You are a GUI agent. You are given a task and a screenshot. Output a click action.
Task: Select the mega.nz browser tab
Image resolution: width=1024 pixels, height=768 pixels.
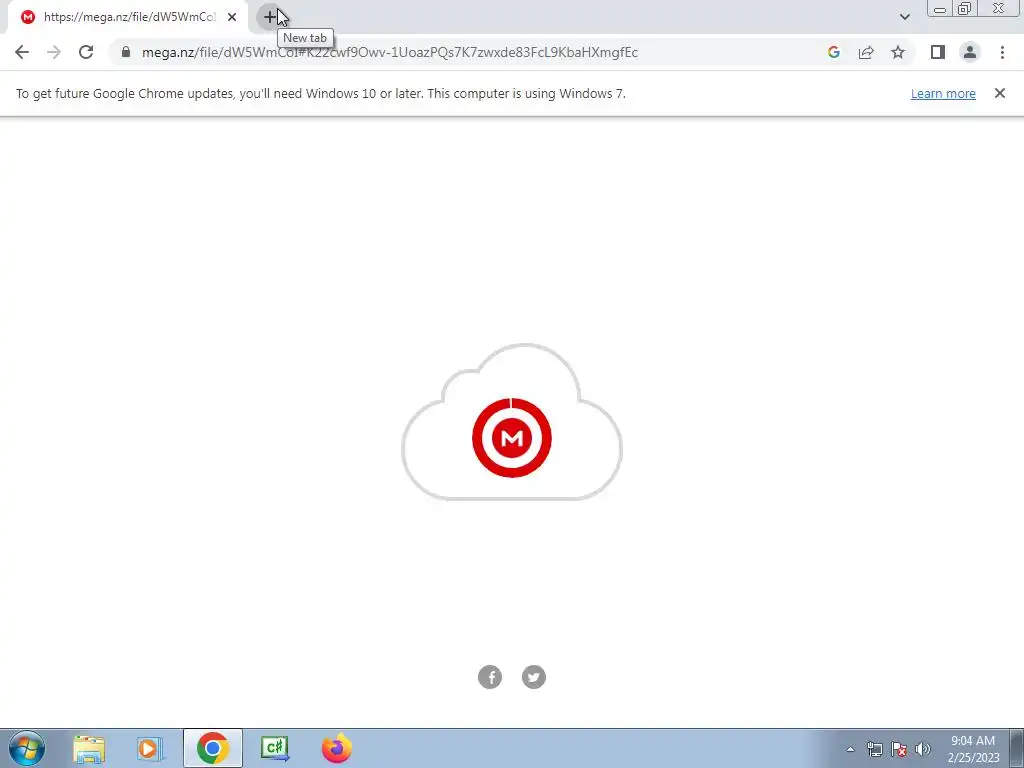[x=129, y=17]
